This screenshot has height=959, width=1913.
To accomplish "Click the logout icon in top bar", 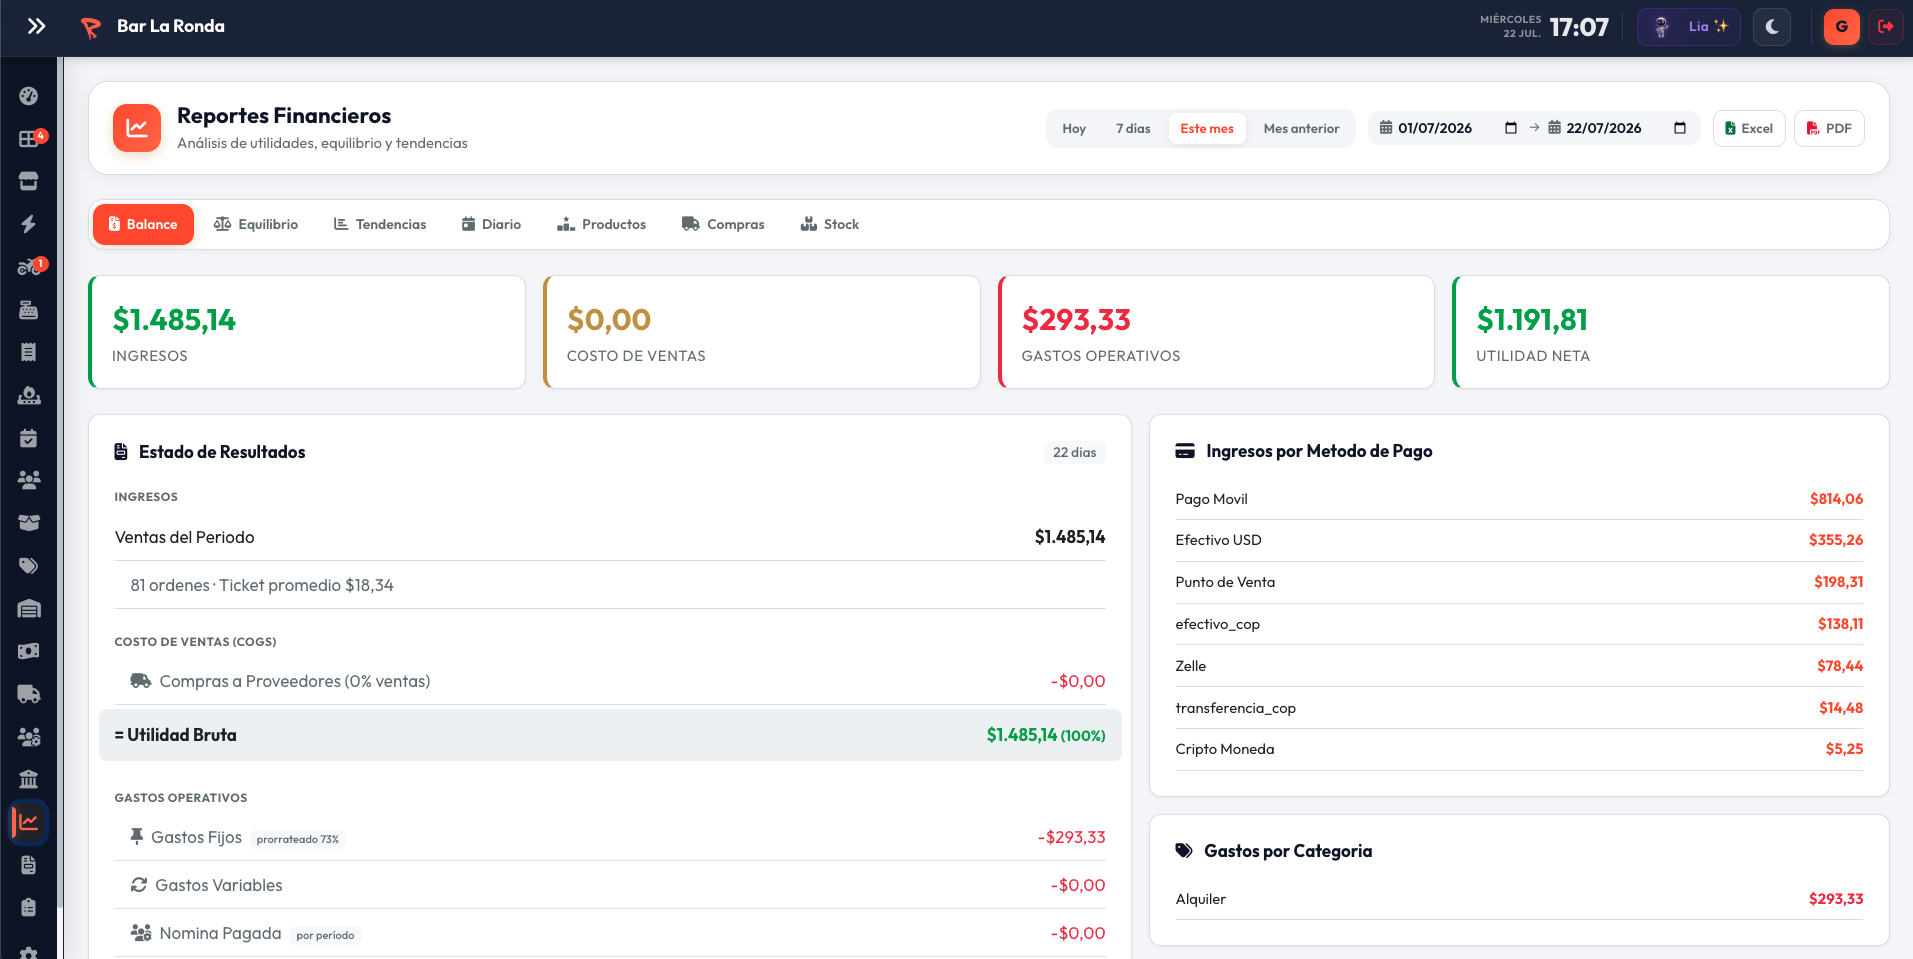I will click(x=1886, y=27).
